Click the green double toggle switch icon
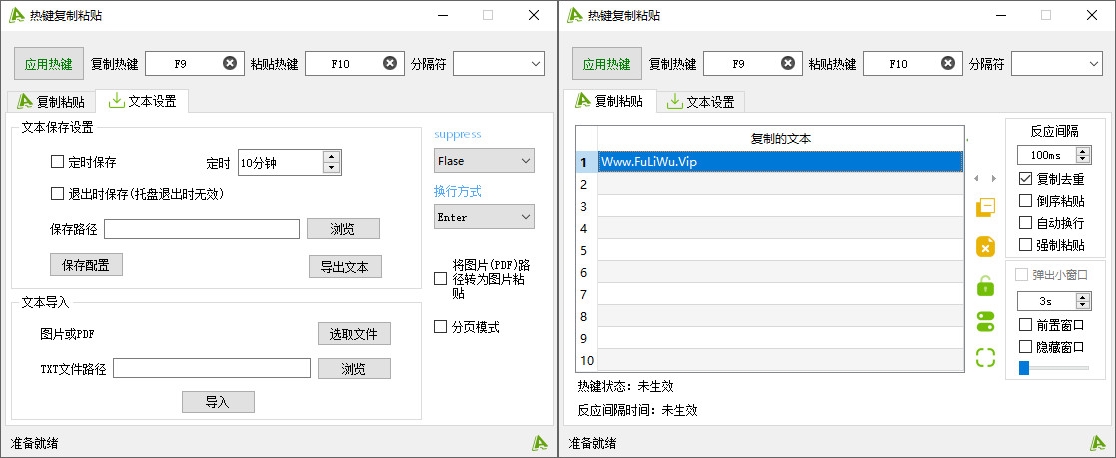 (x=985, y=321)
